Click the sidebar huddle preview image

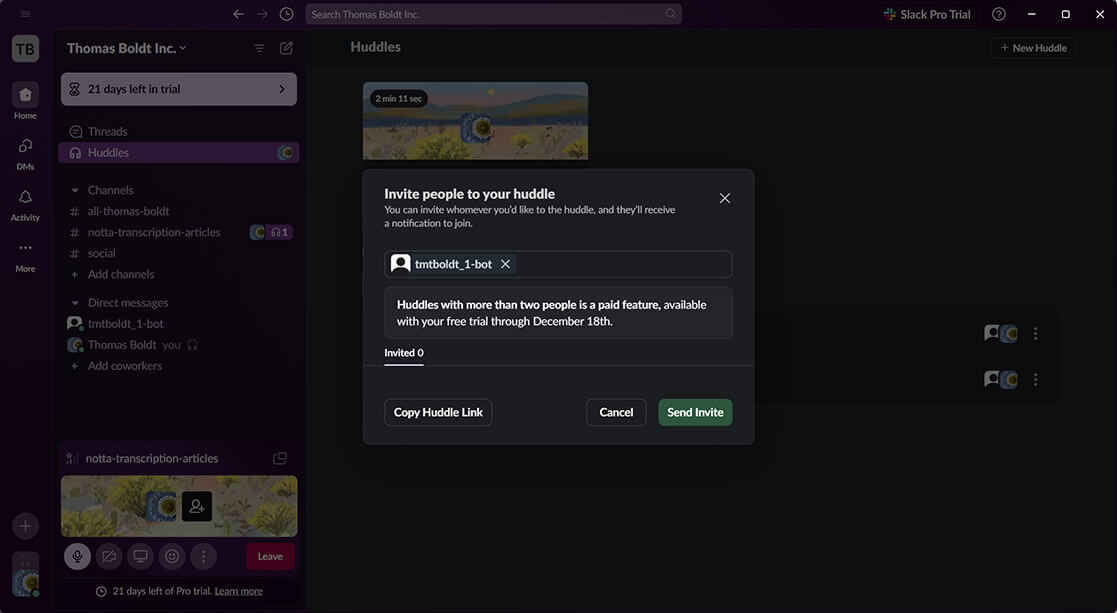[x=179, y=506]
